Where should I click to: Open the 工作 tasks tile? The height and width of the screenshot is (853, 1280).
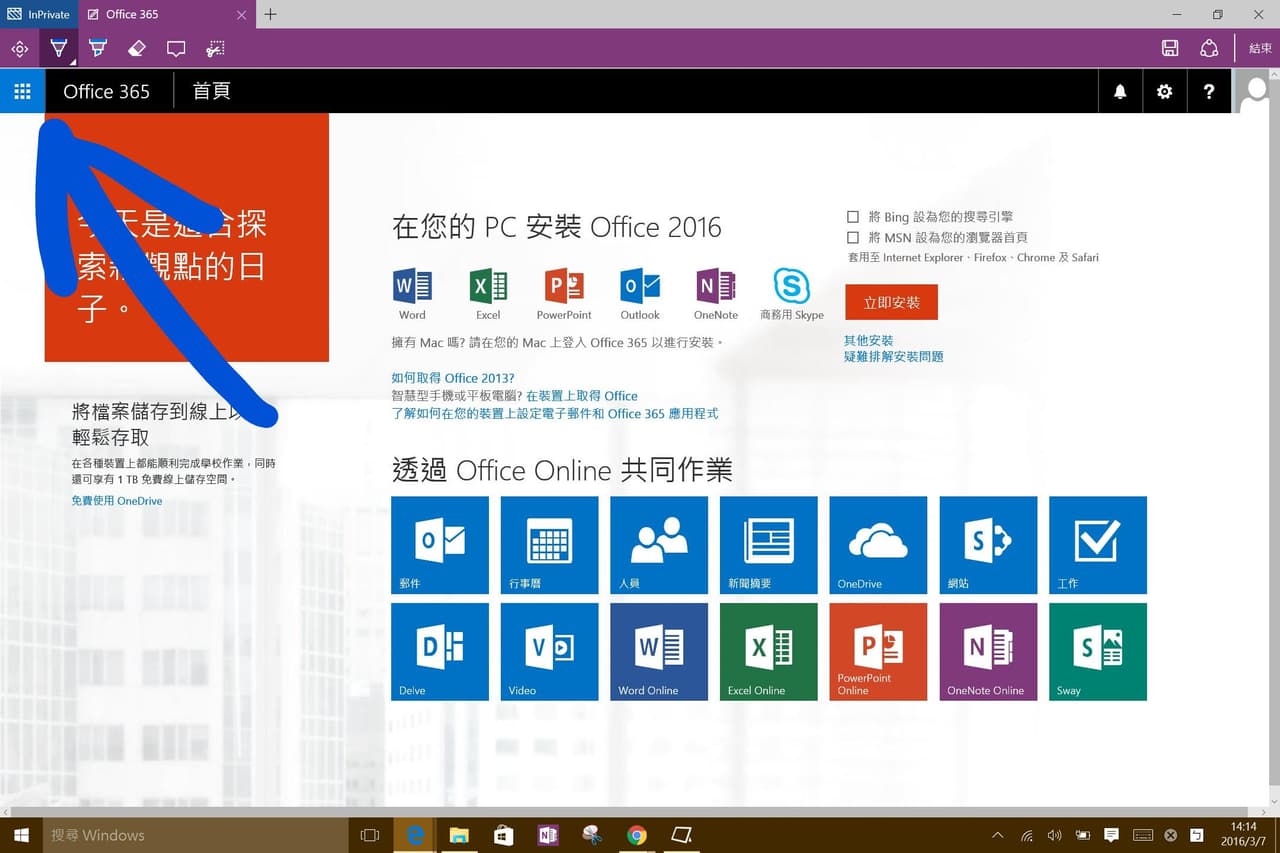click(1098, 545)
